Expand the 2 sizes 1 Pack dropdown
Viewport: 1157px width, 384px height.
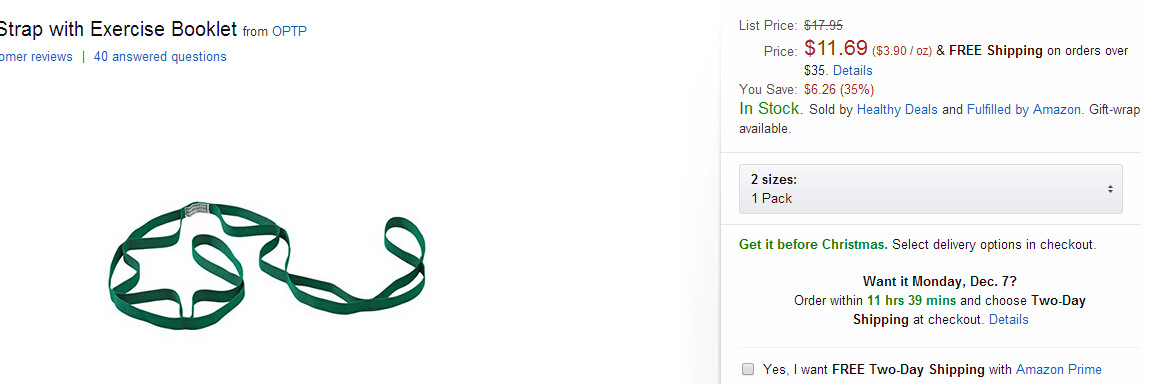pyautogui.click(x=930, y=189)
